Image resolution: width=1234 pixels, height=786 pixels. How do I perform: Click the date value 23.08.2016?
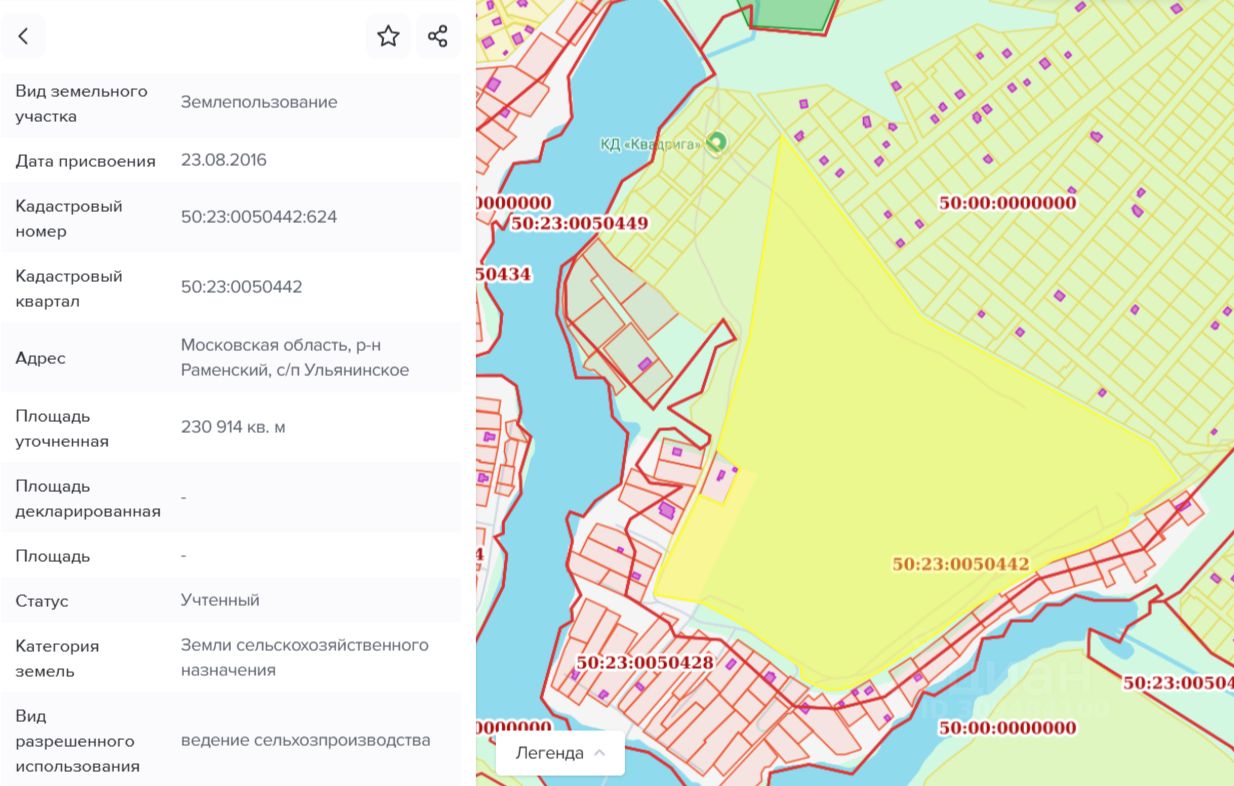[224, 160]
